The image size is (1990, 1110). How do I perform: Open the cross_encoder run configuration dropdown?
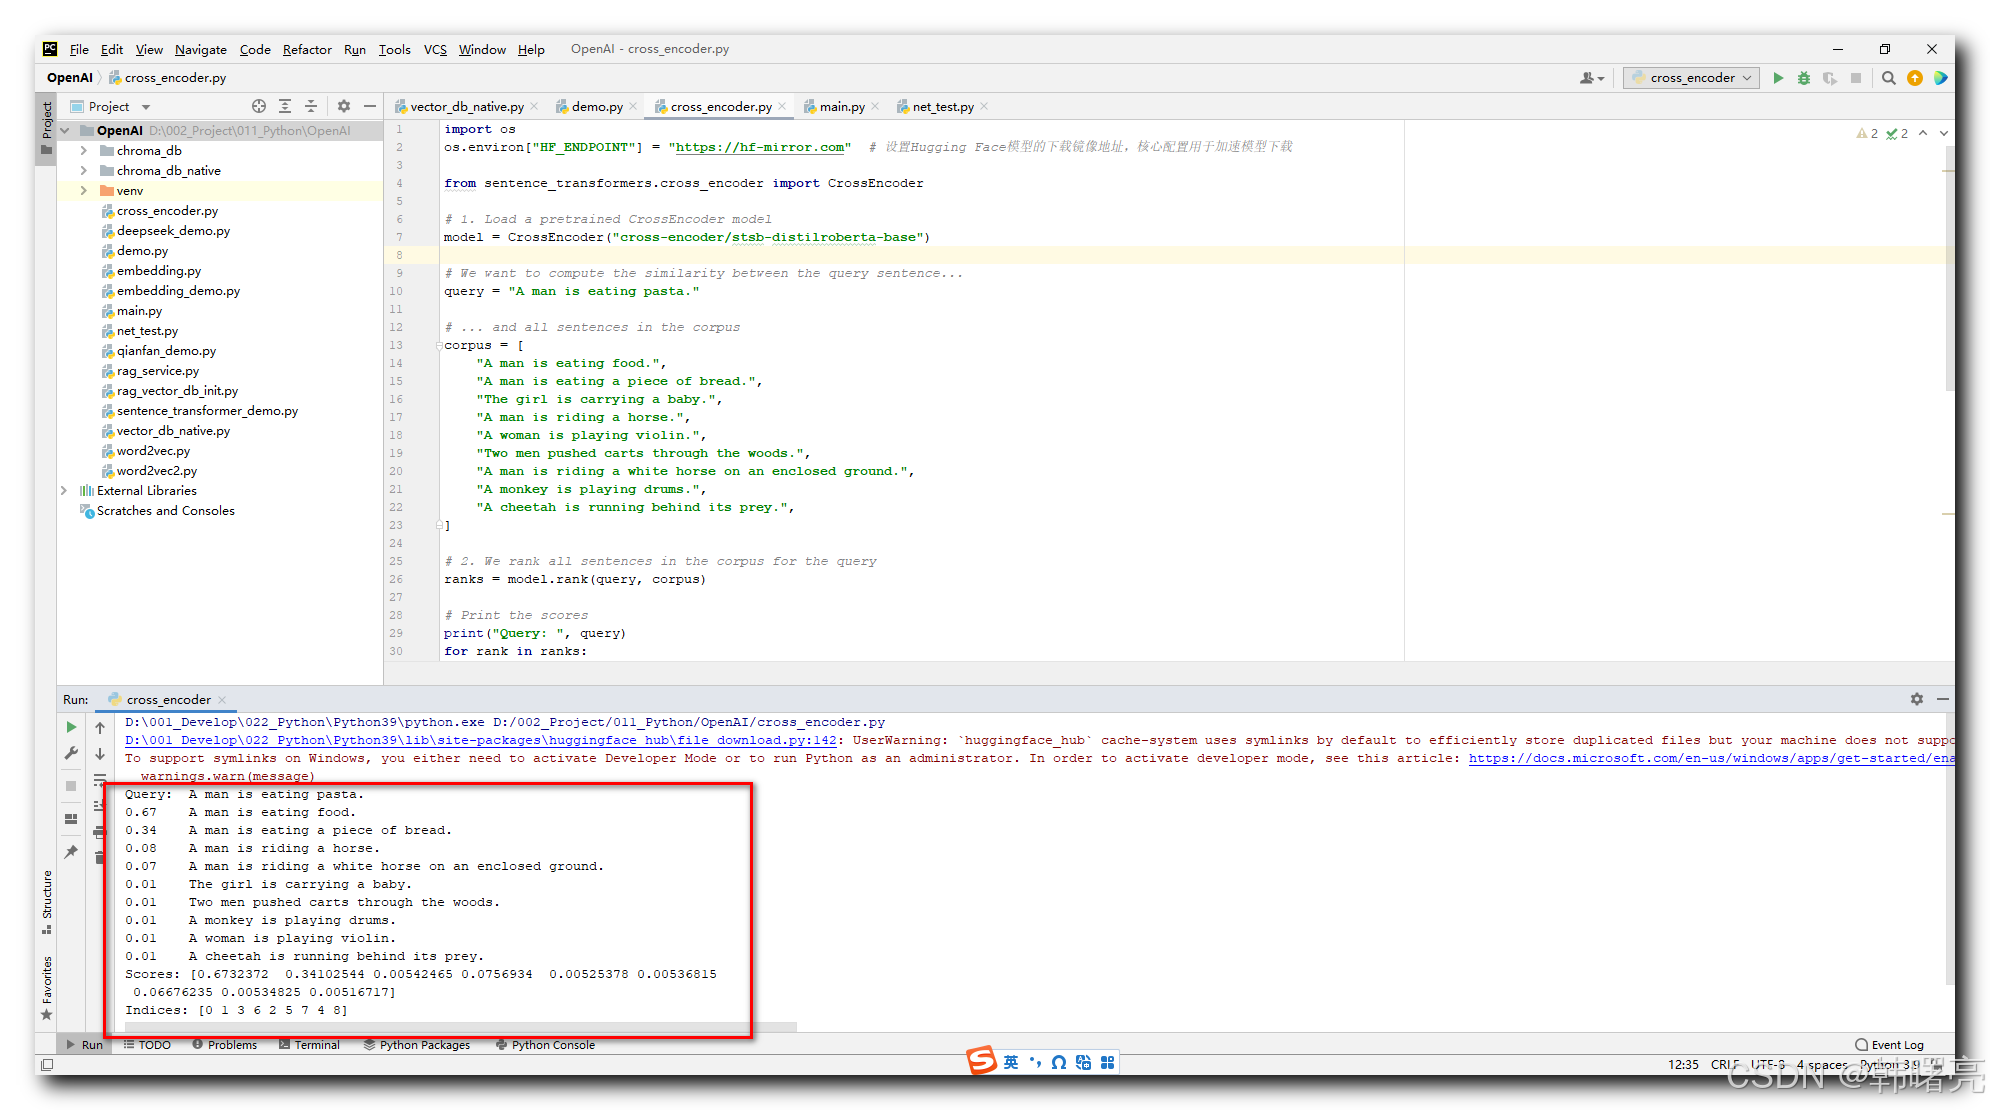click(x=1692, y=78)
